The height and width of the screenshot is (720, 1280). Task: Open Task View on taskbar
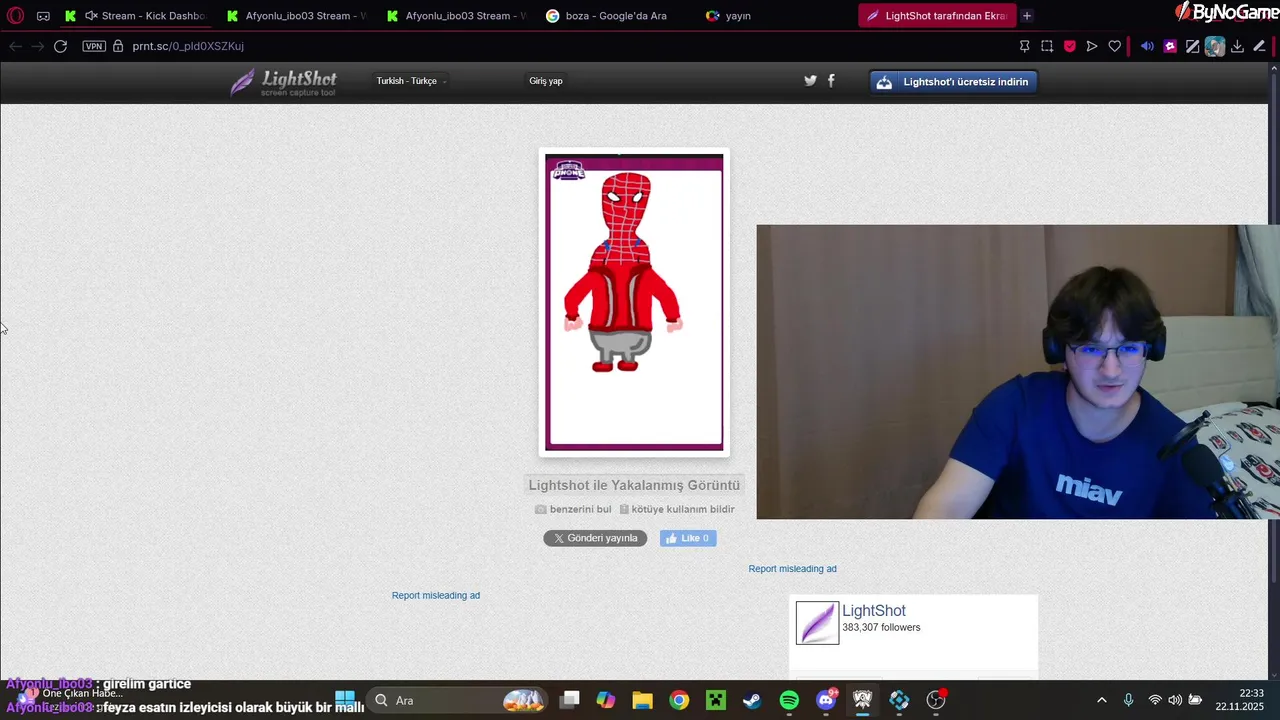(569, 700)
